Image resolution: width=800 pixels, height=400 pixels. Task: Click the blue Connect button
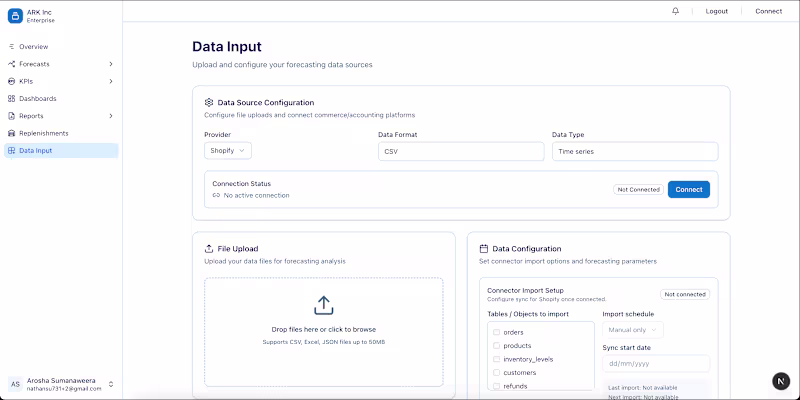(x=689, y=189)
